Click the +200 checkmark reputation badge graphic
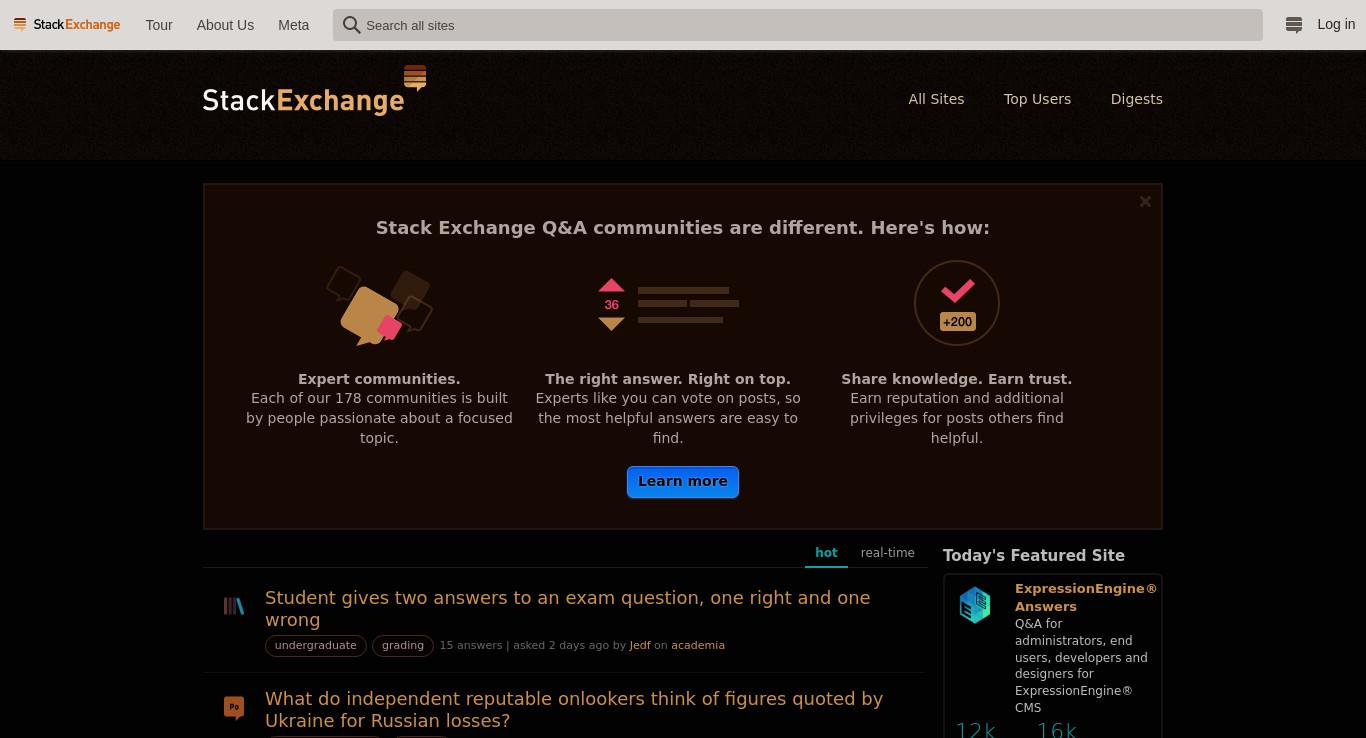Image resolution: width=1366 pixels, height=738 pixels. [957, 303]
